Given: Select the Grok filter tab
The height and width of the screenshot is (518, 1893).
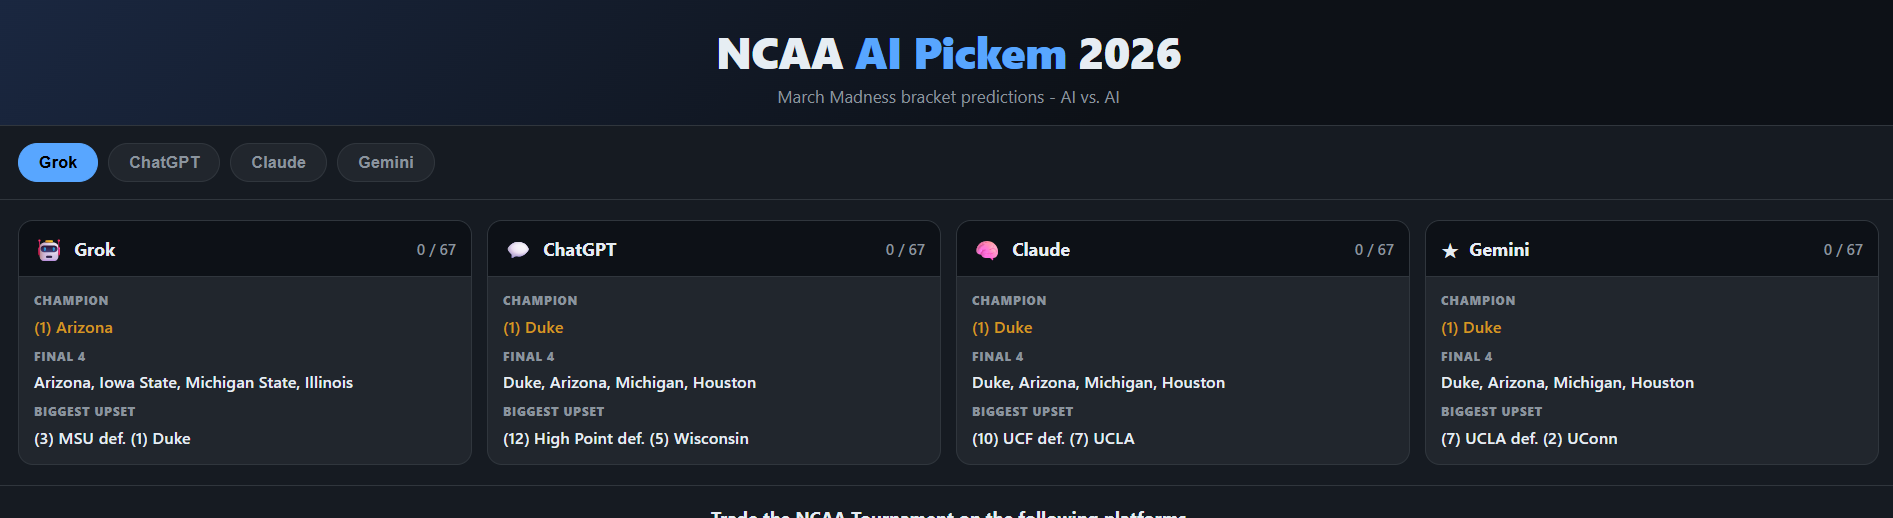Looking at the screenshot, I should (58, 162).
